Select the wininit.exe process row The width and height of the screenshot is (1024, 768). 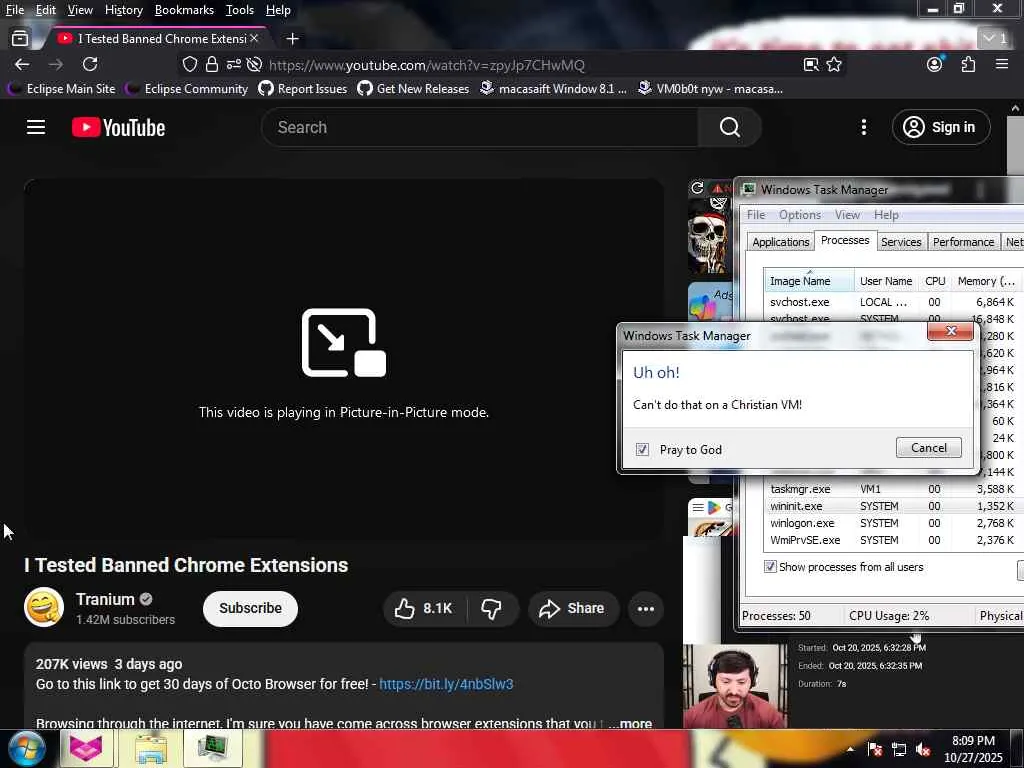(x=893, y=505)
